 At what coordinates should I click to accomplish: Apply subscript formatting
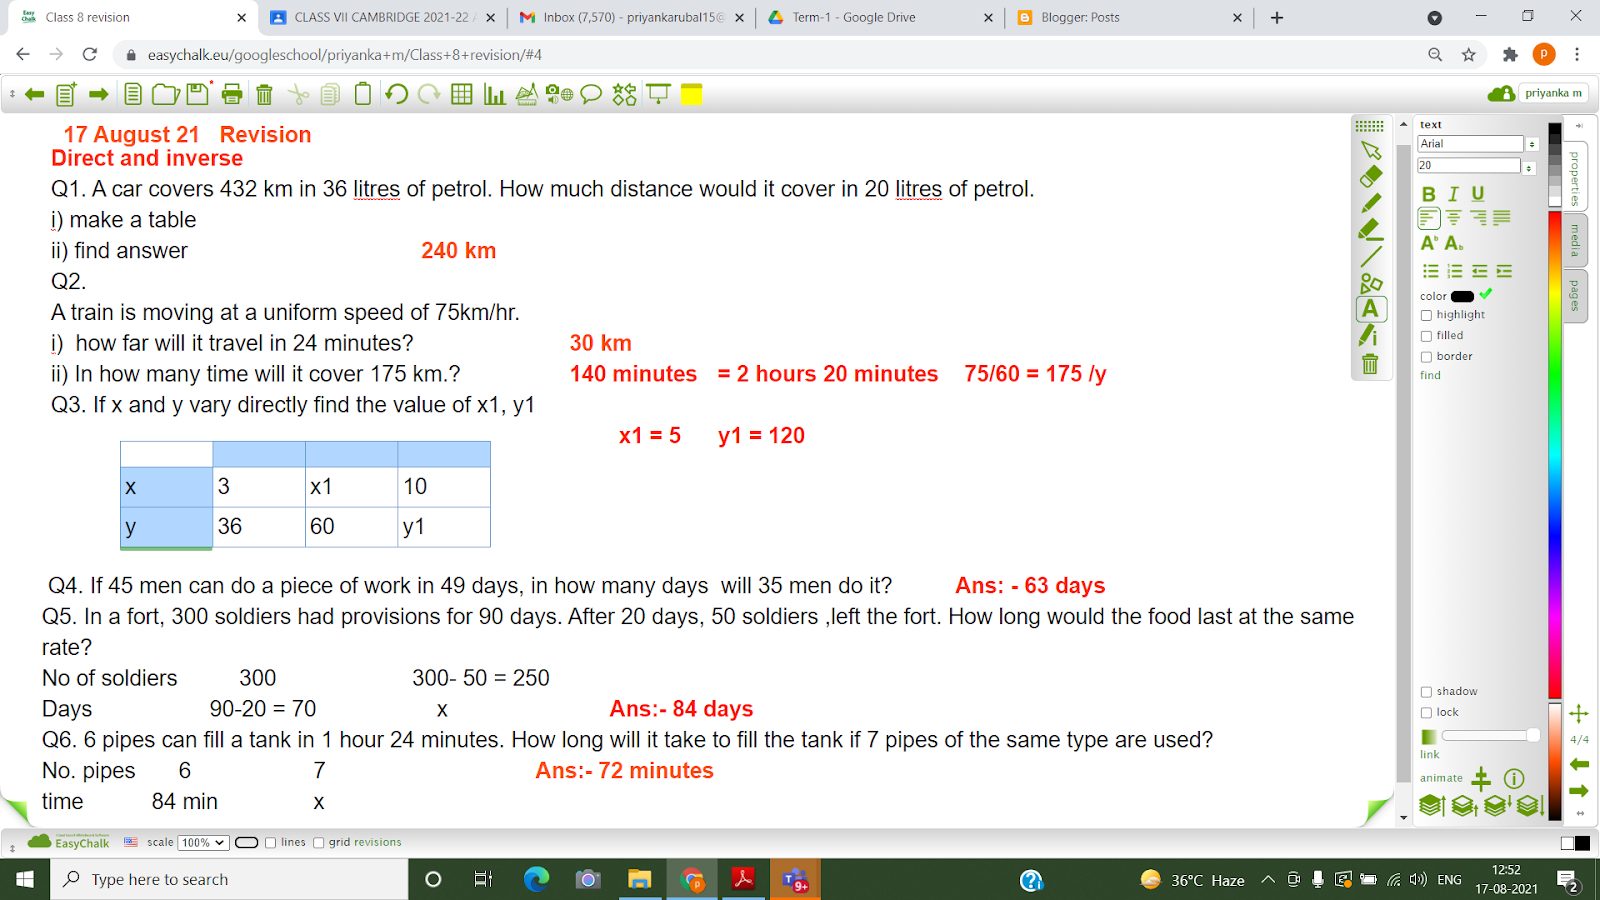pos(1454,243)
